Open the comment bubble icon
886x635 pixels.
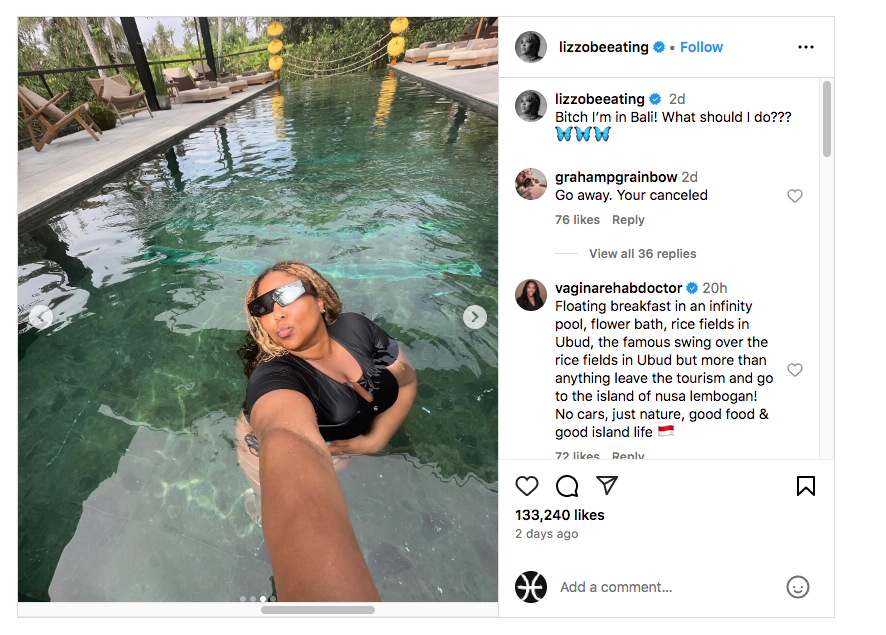click(567, 486)
